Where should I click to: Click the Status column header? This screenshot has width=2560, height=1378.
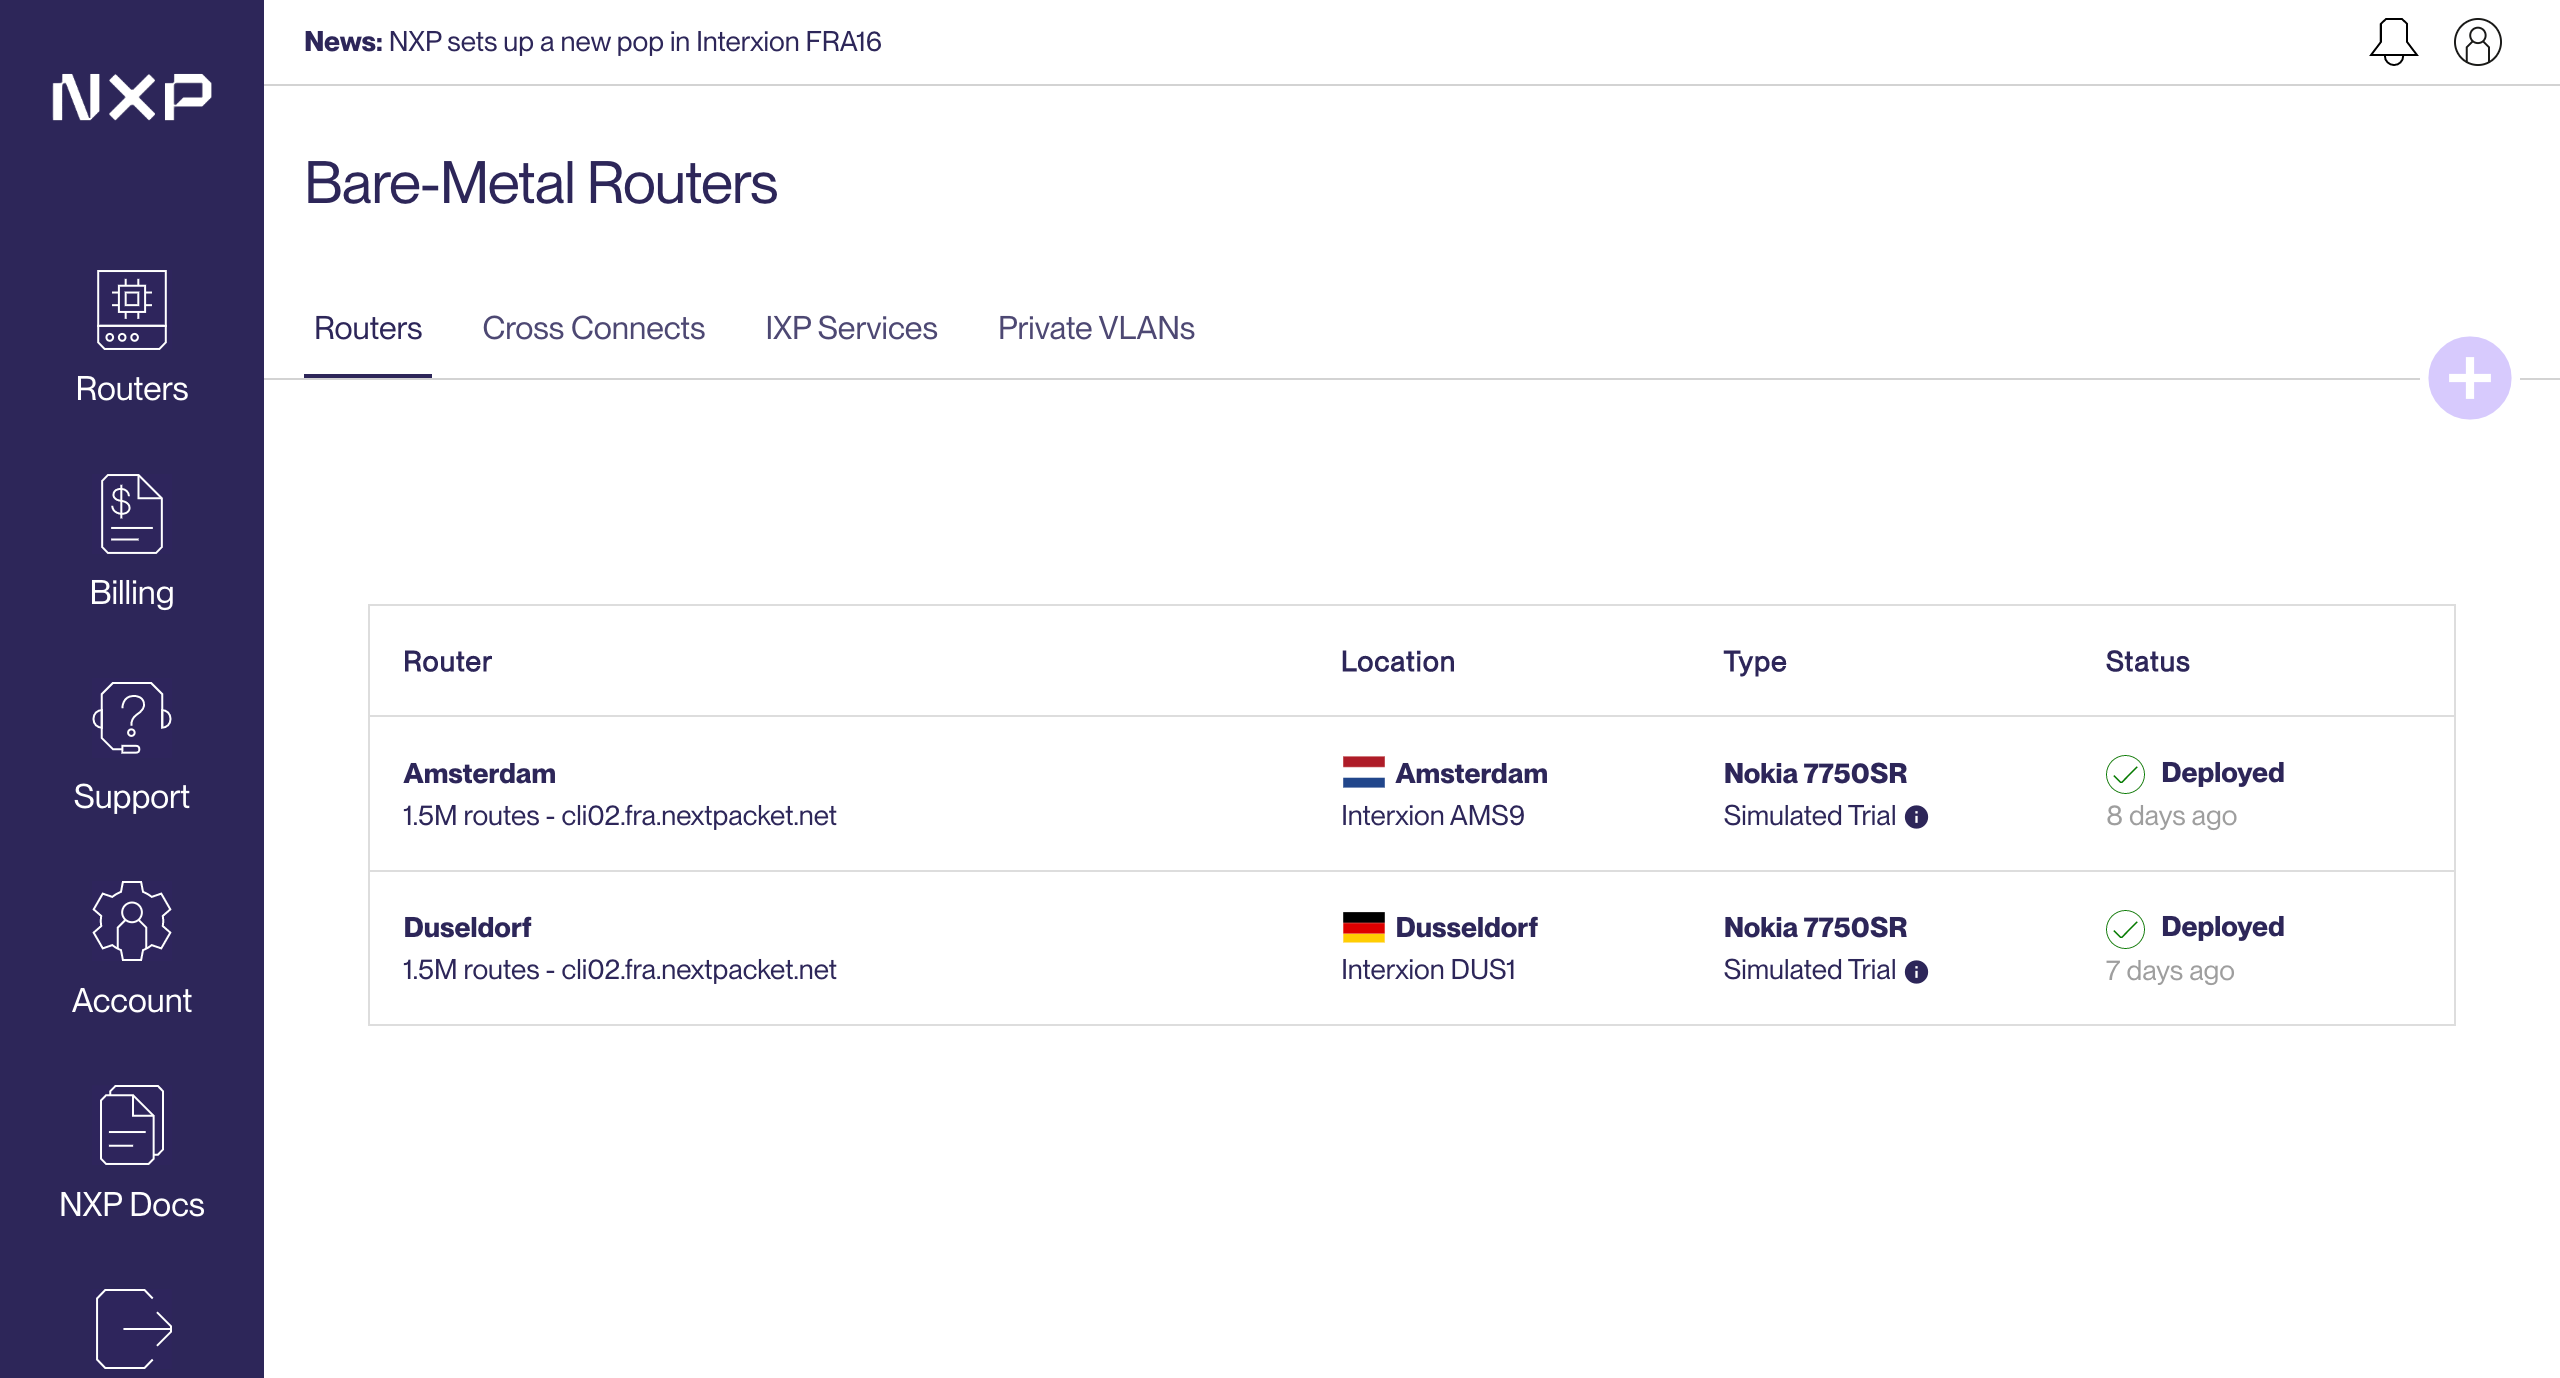(2148, 662)
